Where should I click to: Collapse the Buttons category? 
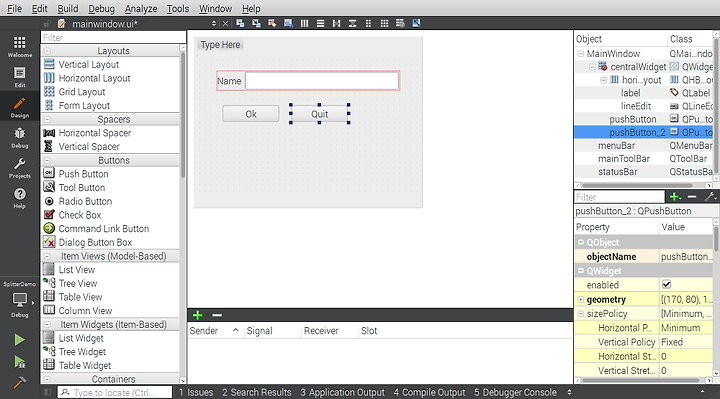point(47,160)
